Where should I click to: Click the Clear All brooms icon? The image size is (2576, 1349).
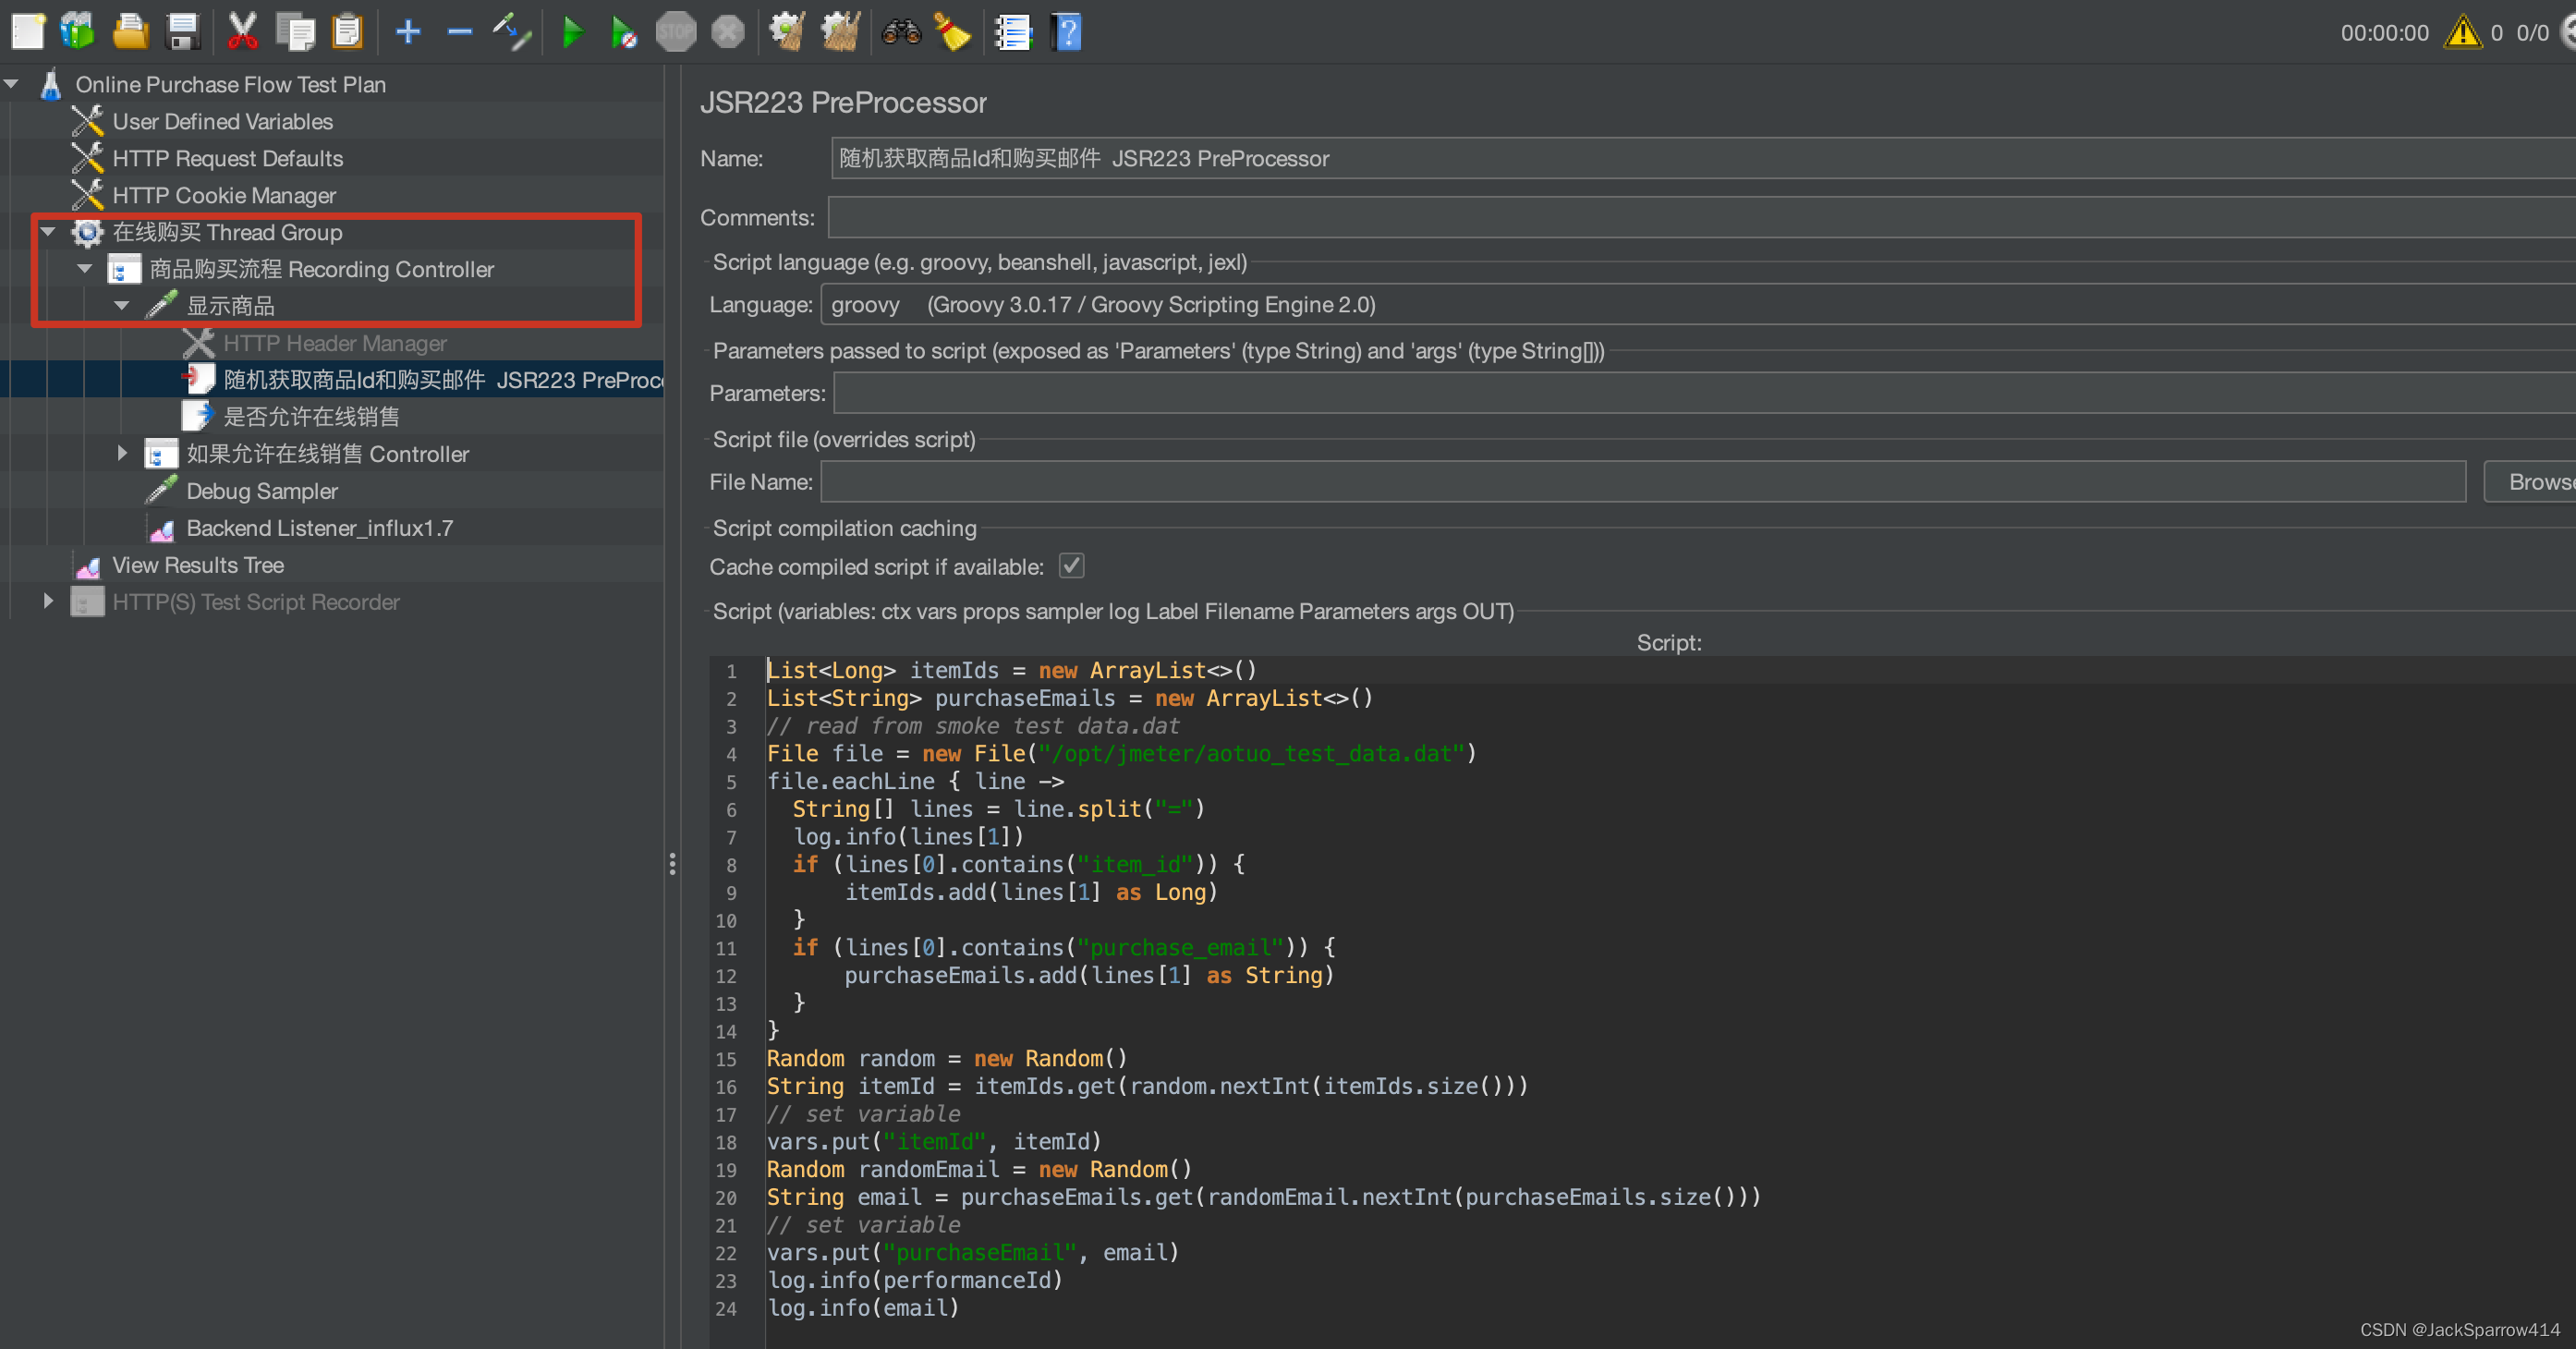point(841,32)
